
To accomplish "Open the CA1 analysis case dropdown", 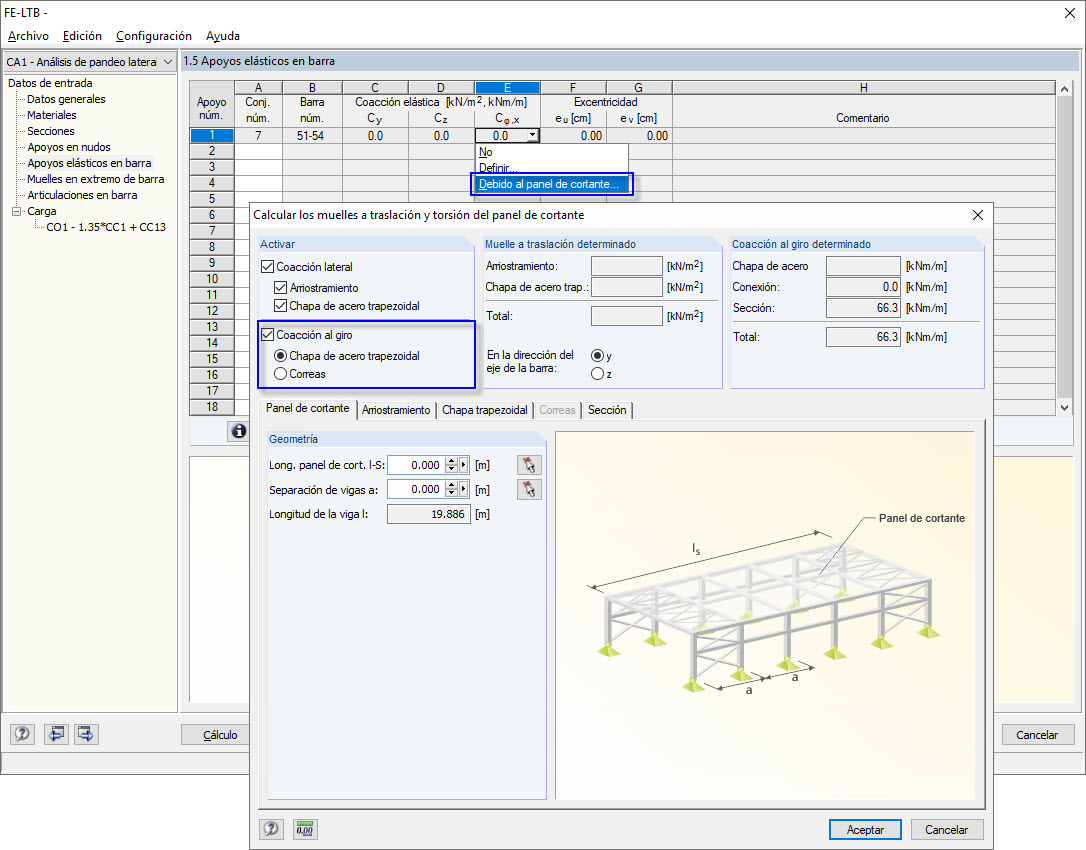I will point(168,62).
